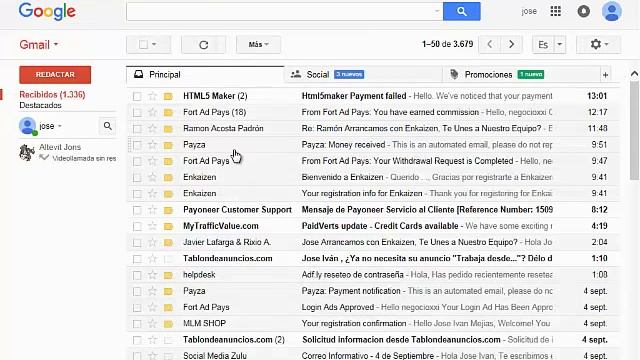Star the Payoneer Customer Support email
Screen dimensions: 640x360
tap(152, 210)
